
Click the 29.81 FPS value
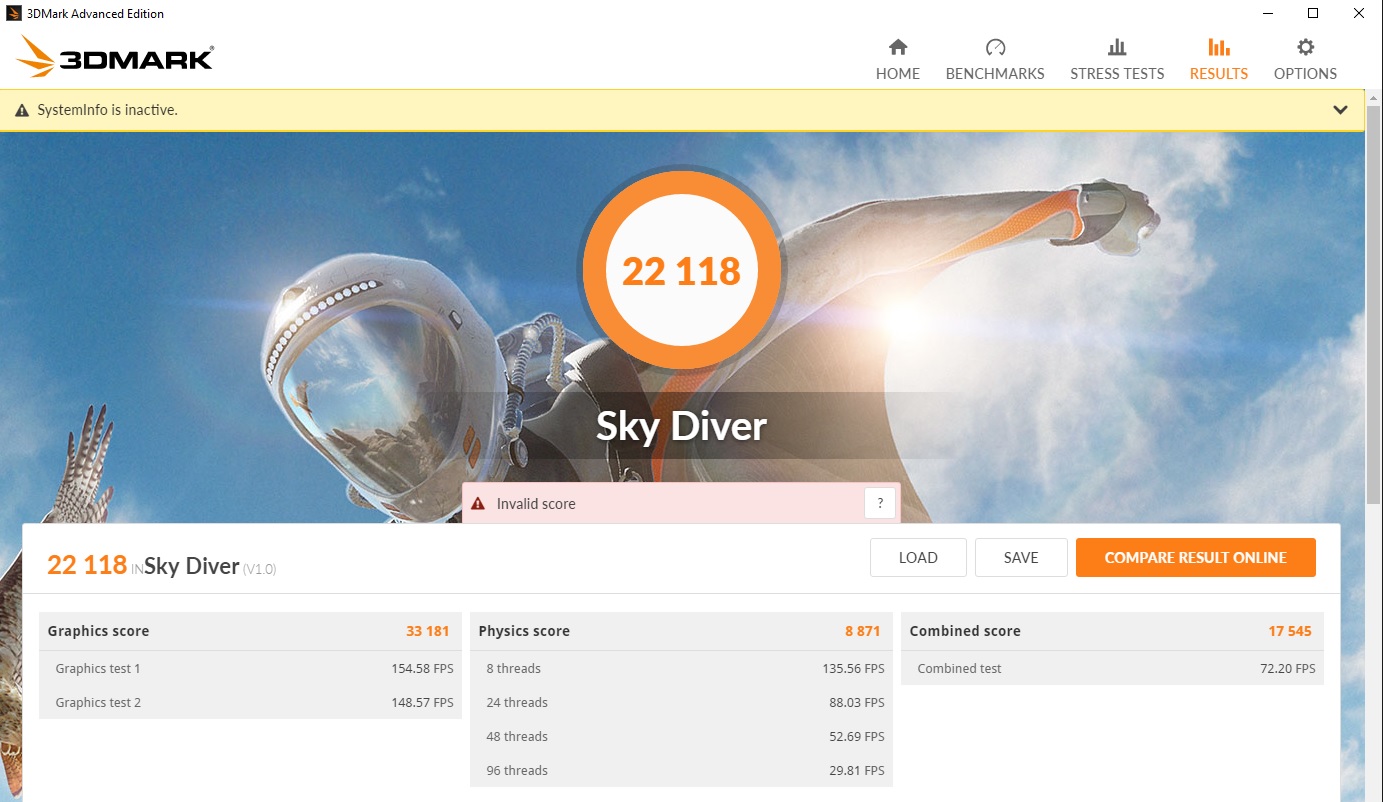tap(857, 771)
